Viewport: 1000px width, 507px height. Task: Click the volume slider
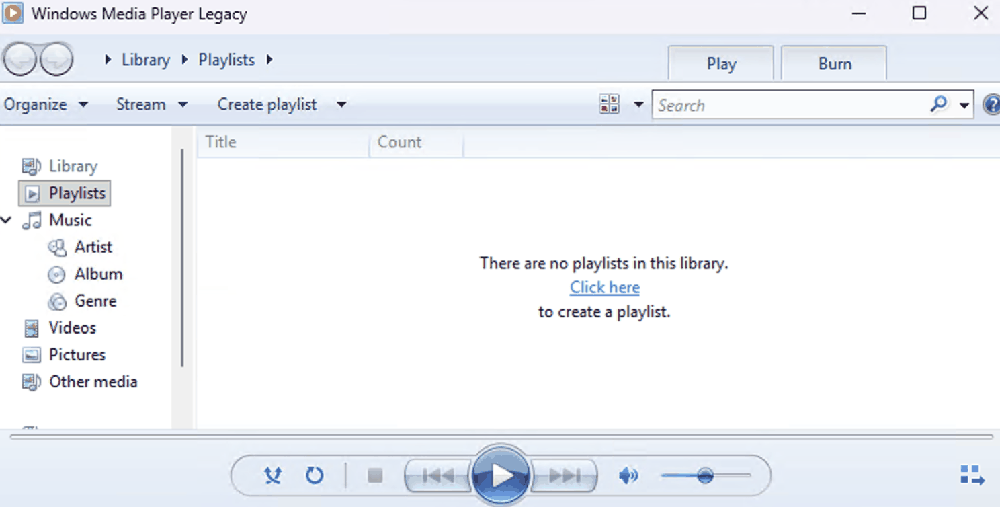point(705,476)
